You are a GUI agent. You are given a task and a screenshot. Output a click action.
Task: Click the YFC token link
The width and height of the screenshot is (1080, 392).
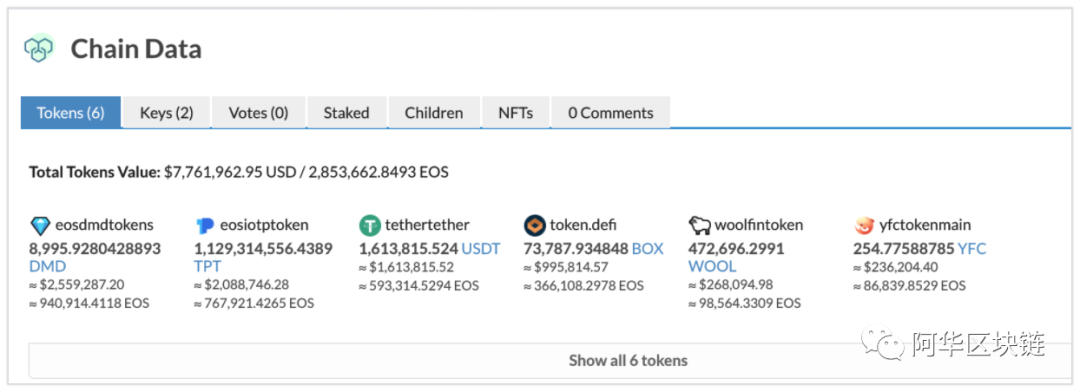pyautogui.click(x=972, y=249)
